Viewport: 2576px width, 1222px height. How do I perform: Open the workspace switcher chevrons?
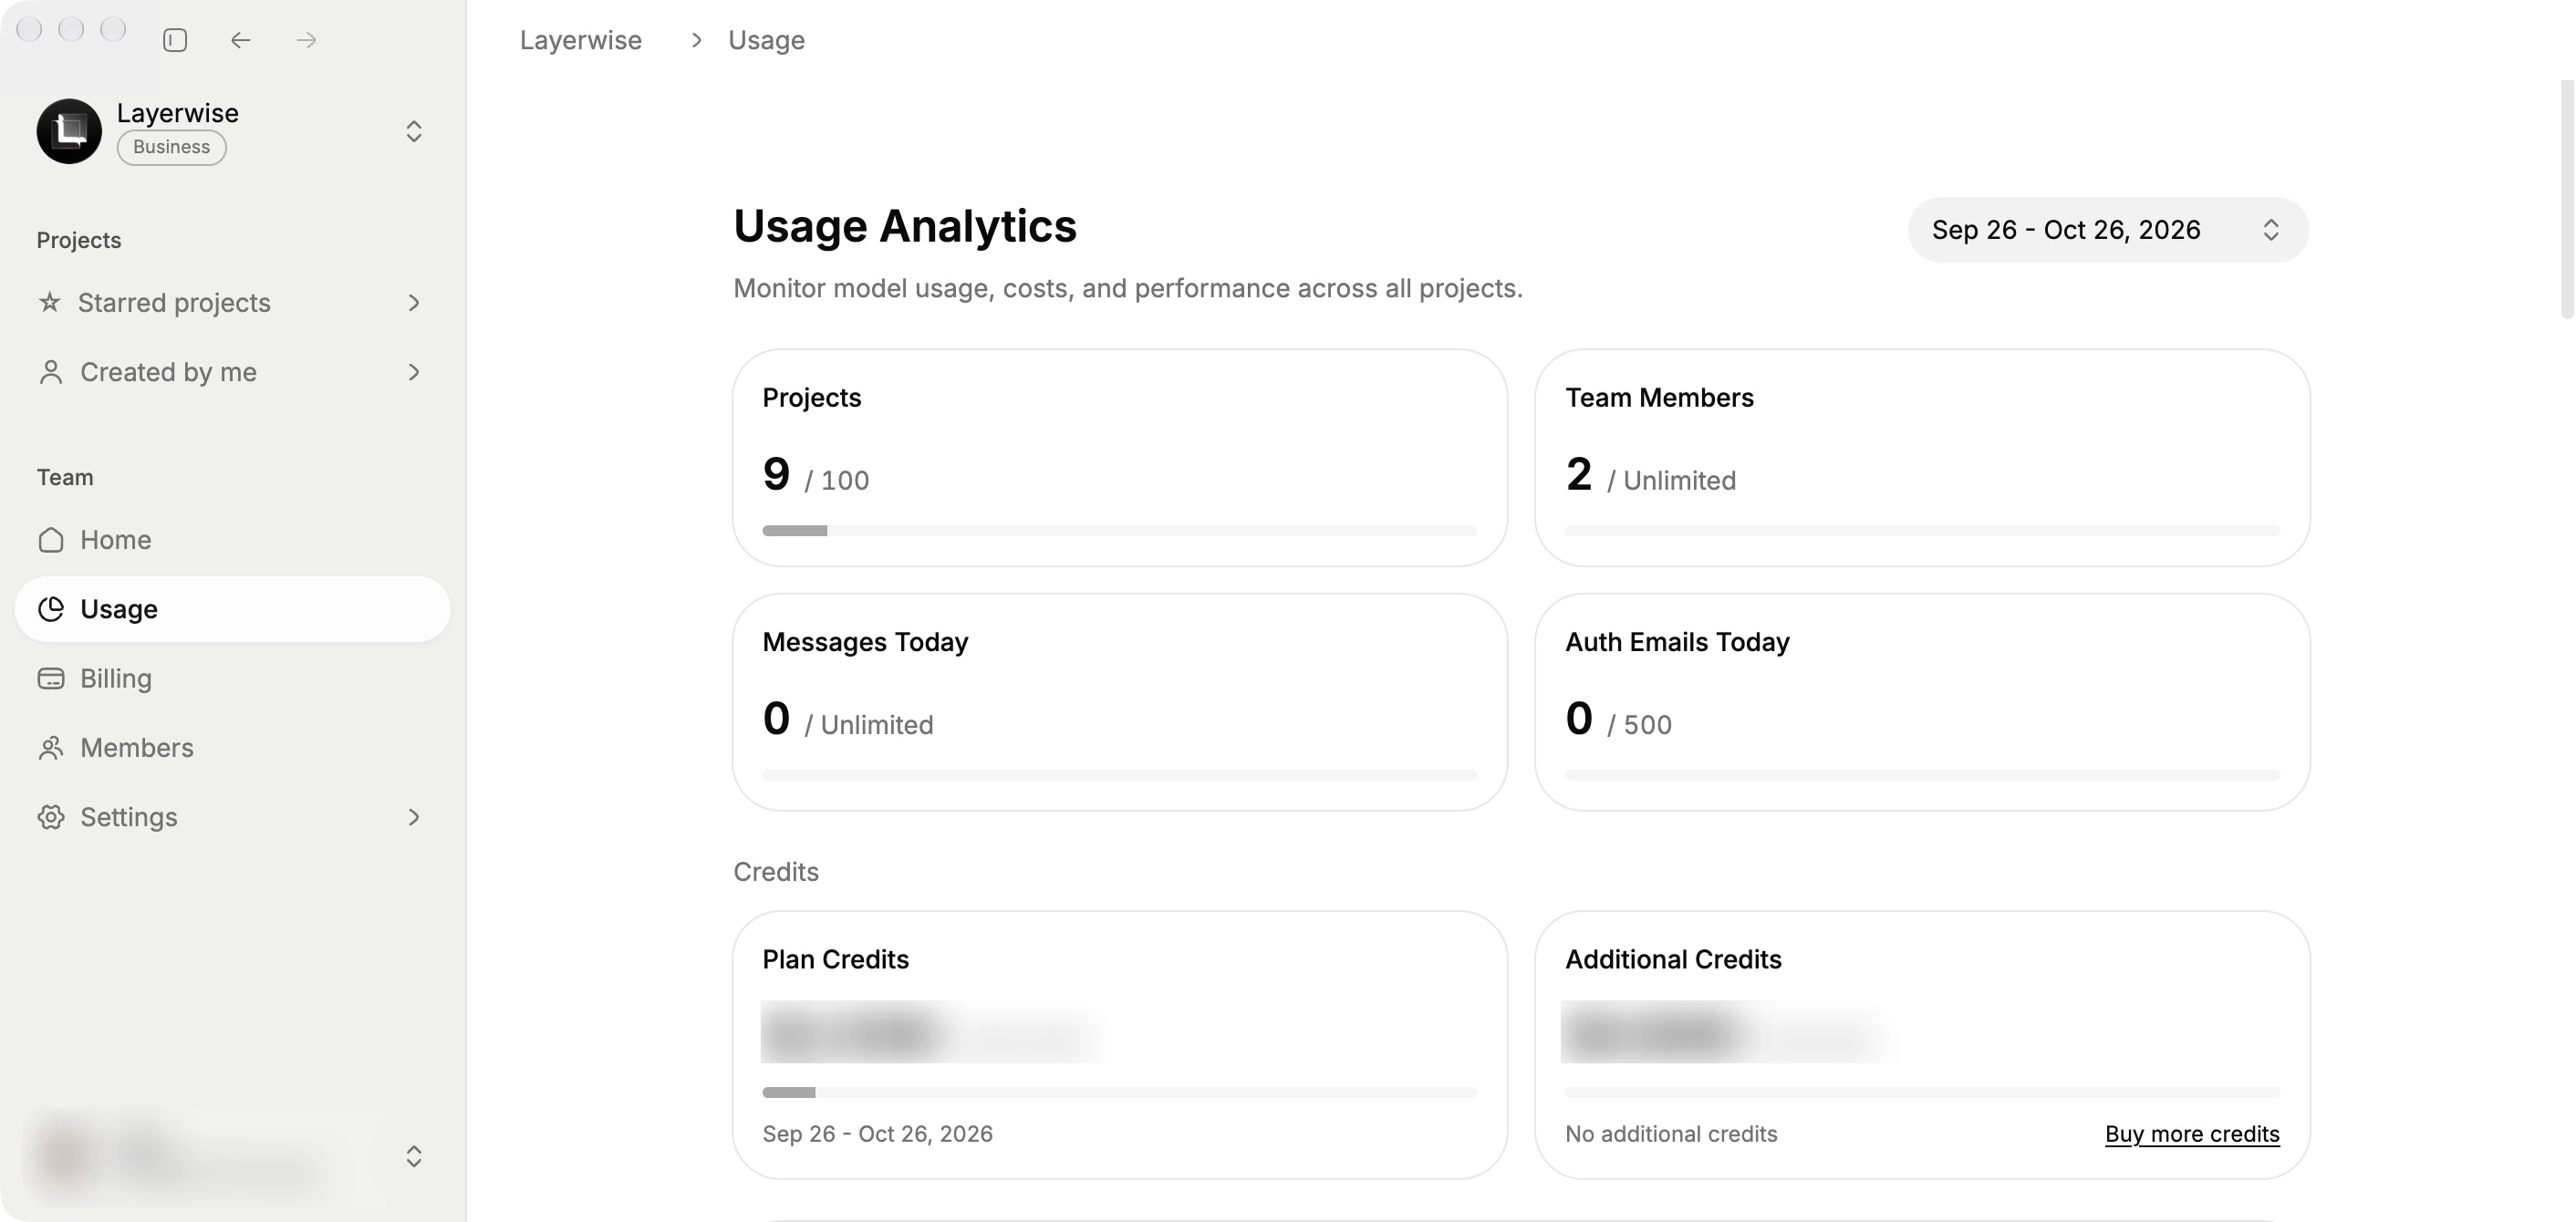(x=413, y=131)
